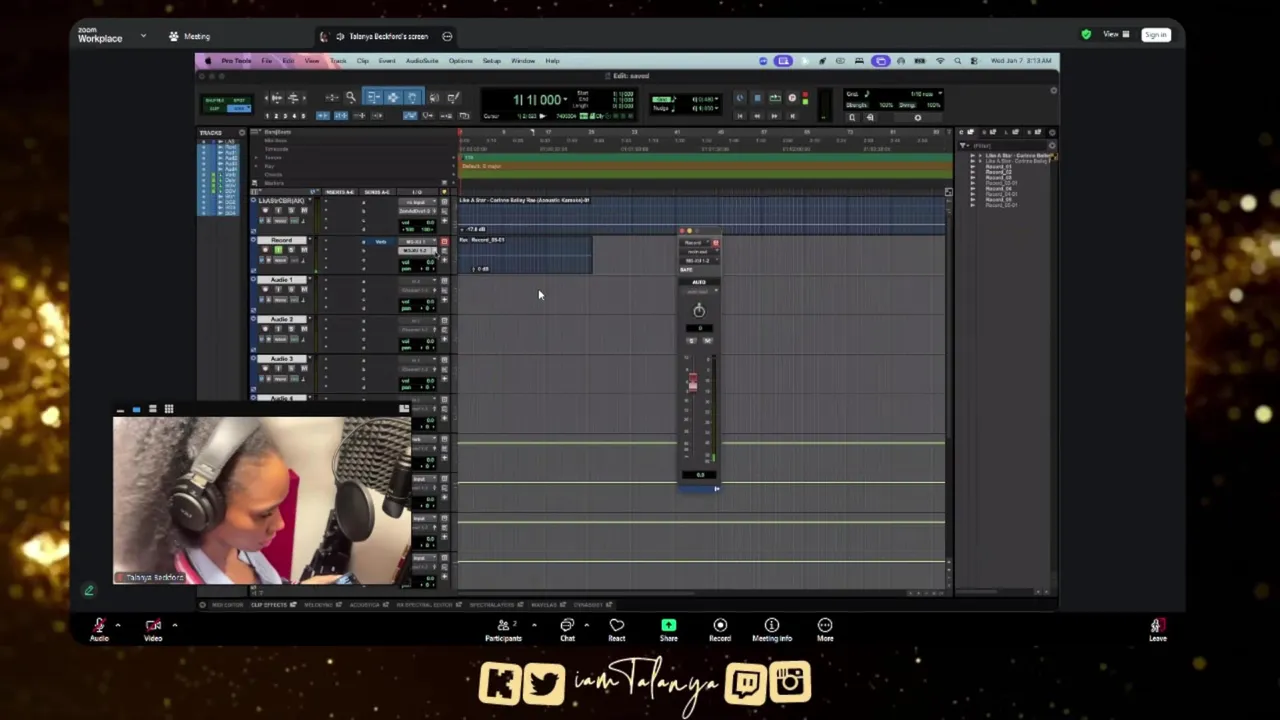Click Zoom Leave icon

tap(1157, 626)
